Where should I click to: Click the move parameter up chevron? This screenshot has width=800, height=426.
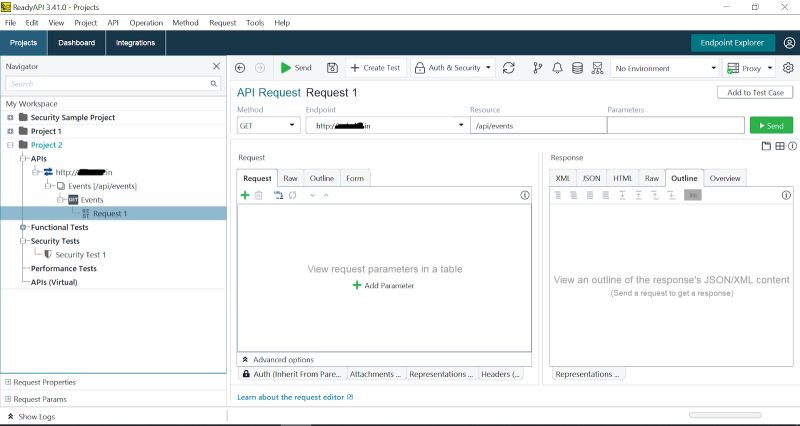point(326,195)
